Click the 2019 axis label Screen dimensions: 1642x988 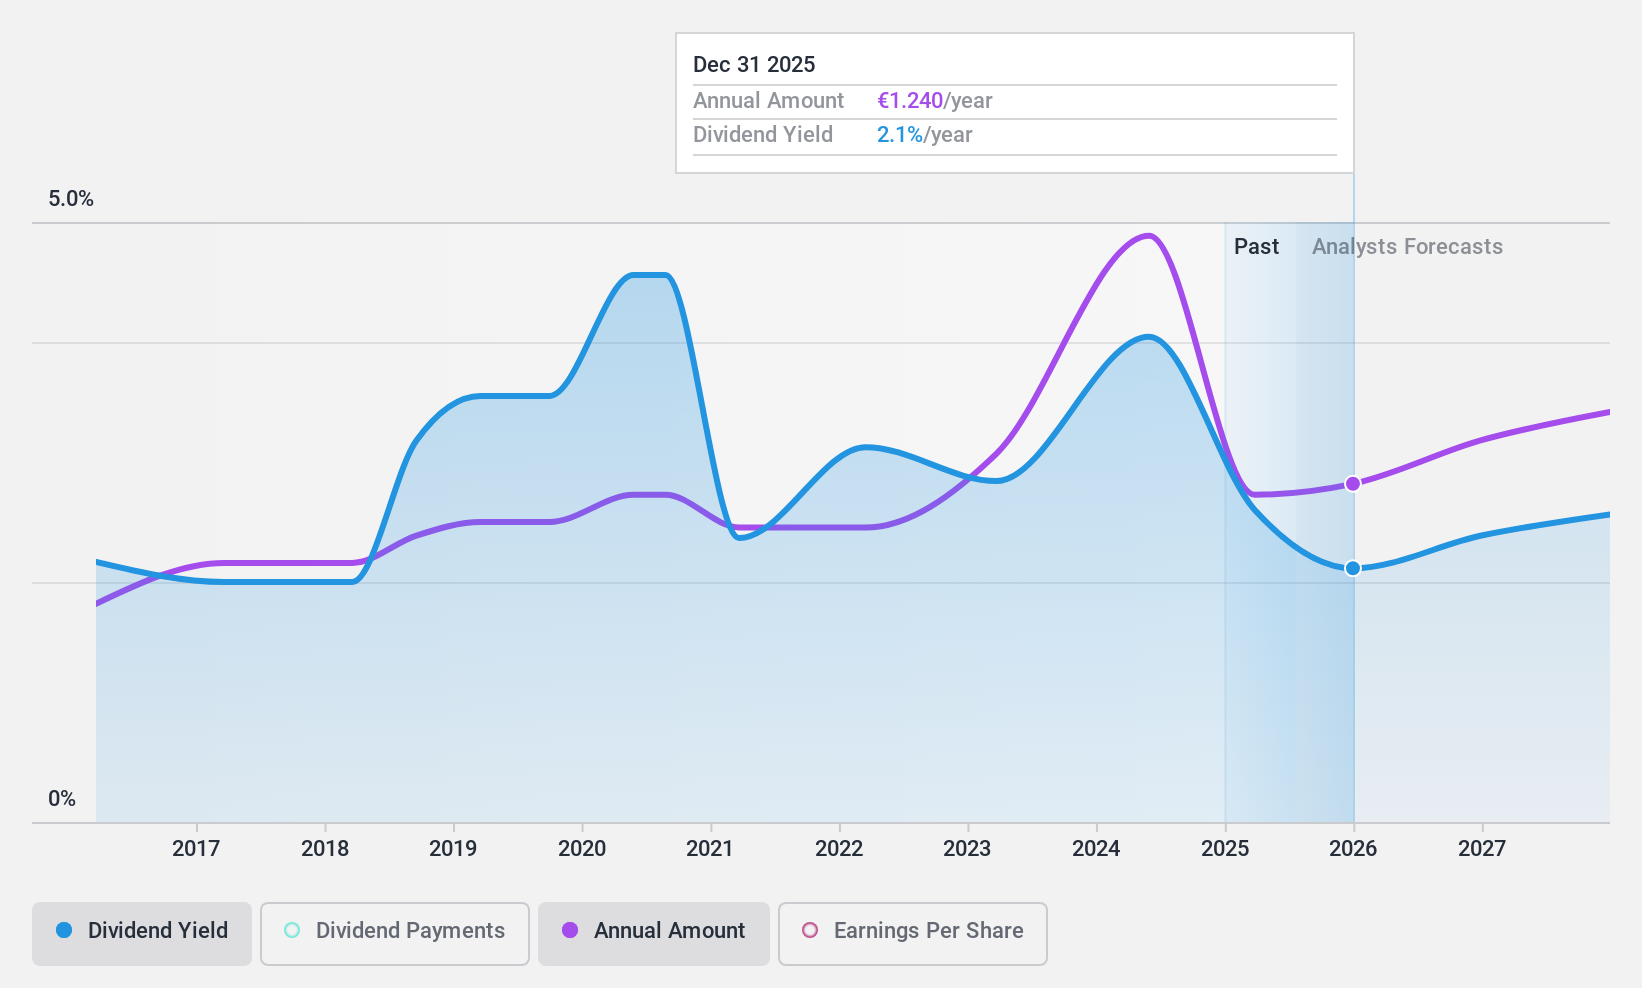453,849
